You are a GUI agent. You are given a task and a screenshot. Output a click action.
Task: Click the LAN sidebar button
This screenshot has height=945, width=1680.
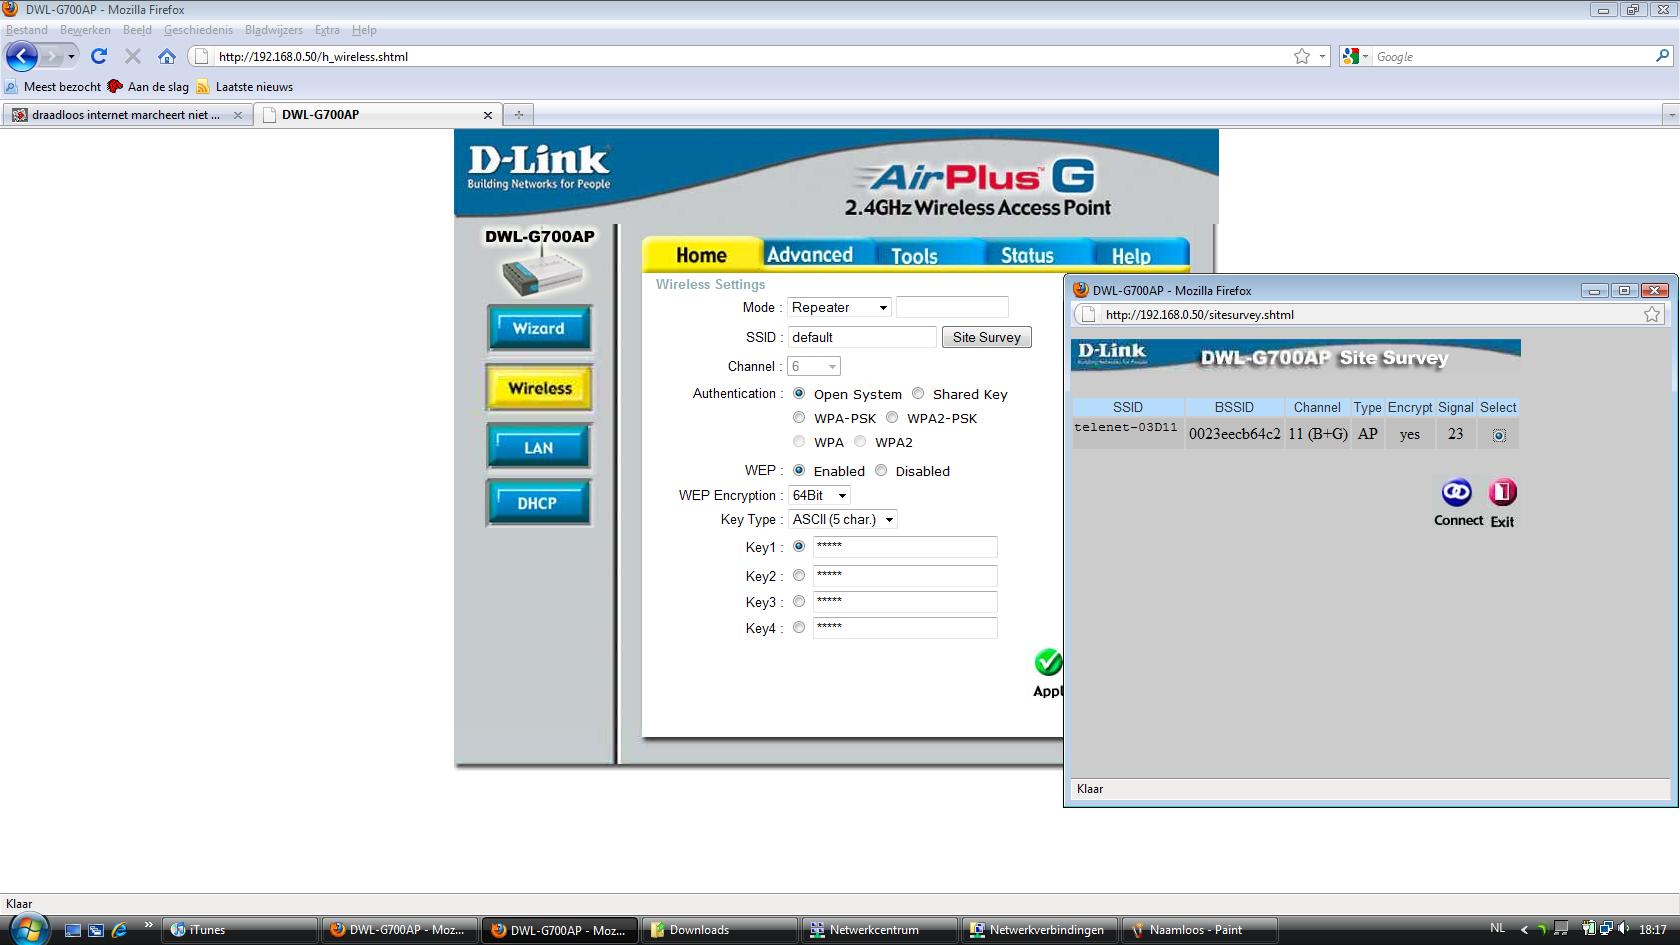[x=539, y=447]
